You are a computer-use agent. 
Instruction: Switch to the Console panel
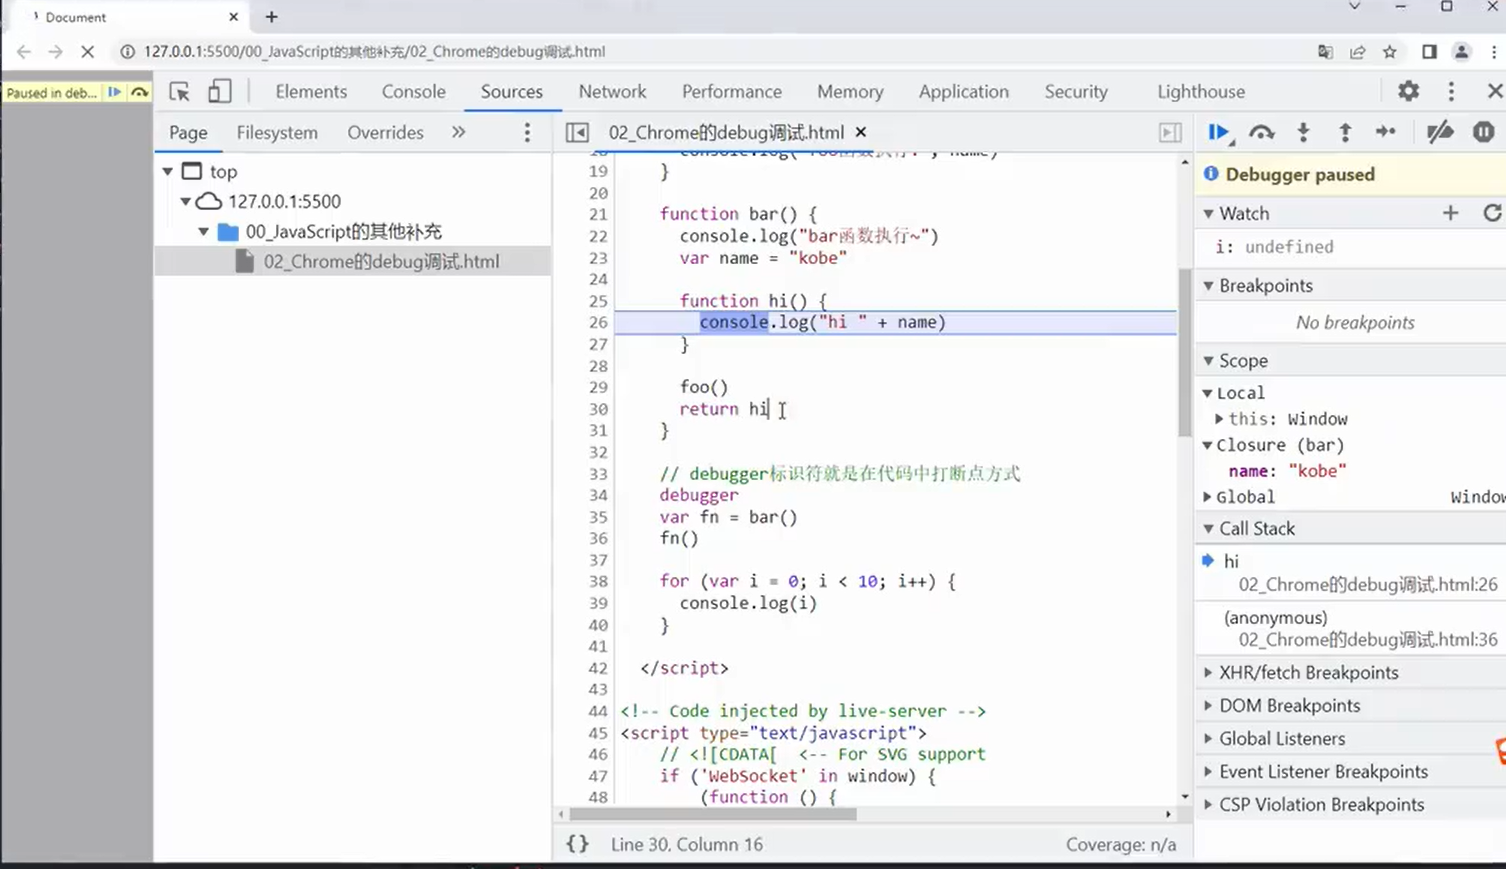pyautogui.click(x=413, y=91)
